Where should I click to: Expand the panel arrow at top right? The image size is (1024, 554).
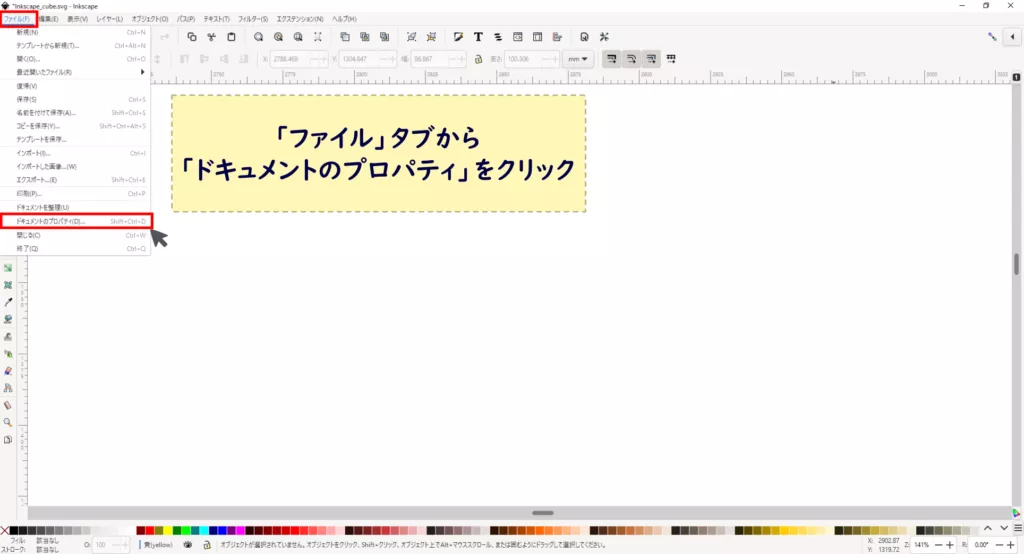1013,37
